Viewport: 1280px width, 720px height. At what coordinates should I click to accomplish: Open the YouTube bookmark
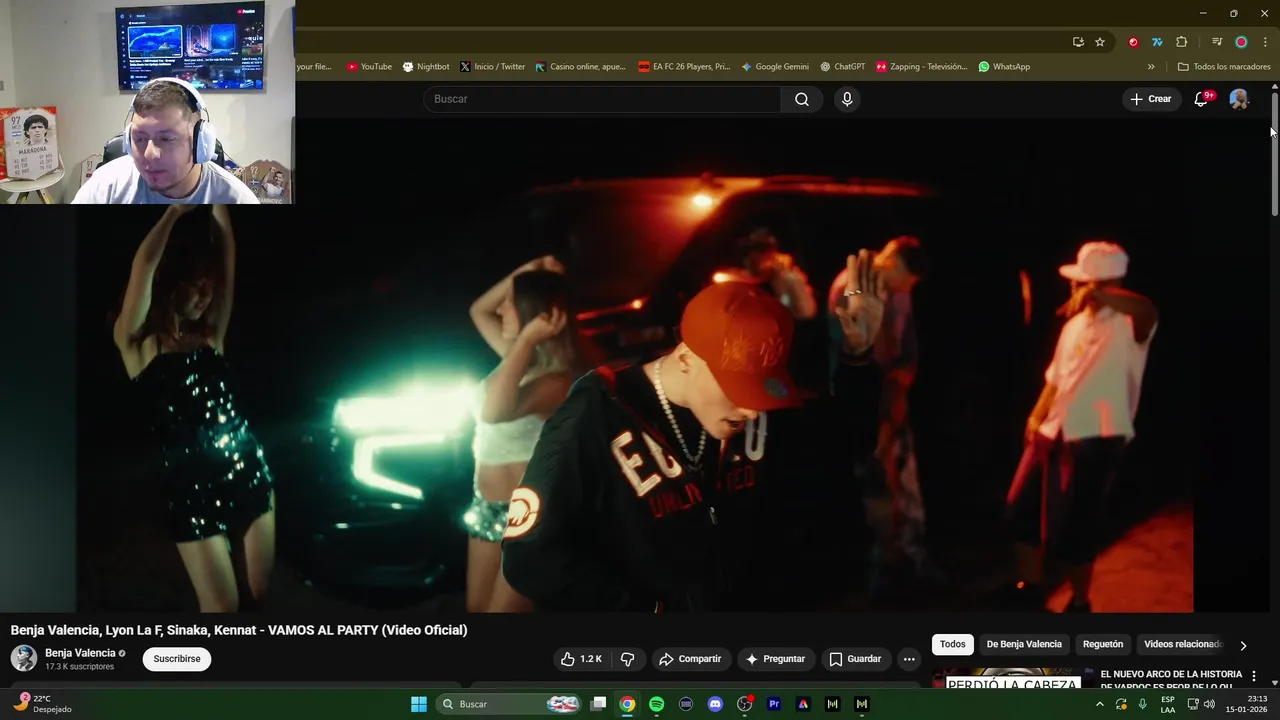coord(369,67)
